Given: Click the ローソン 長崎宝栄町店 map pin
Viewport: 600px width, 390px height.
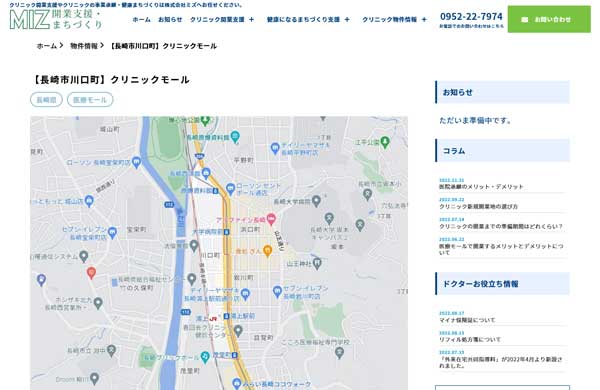Looking at the screenshot, I should (x=136, y=162).
